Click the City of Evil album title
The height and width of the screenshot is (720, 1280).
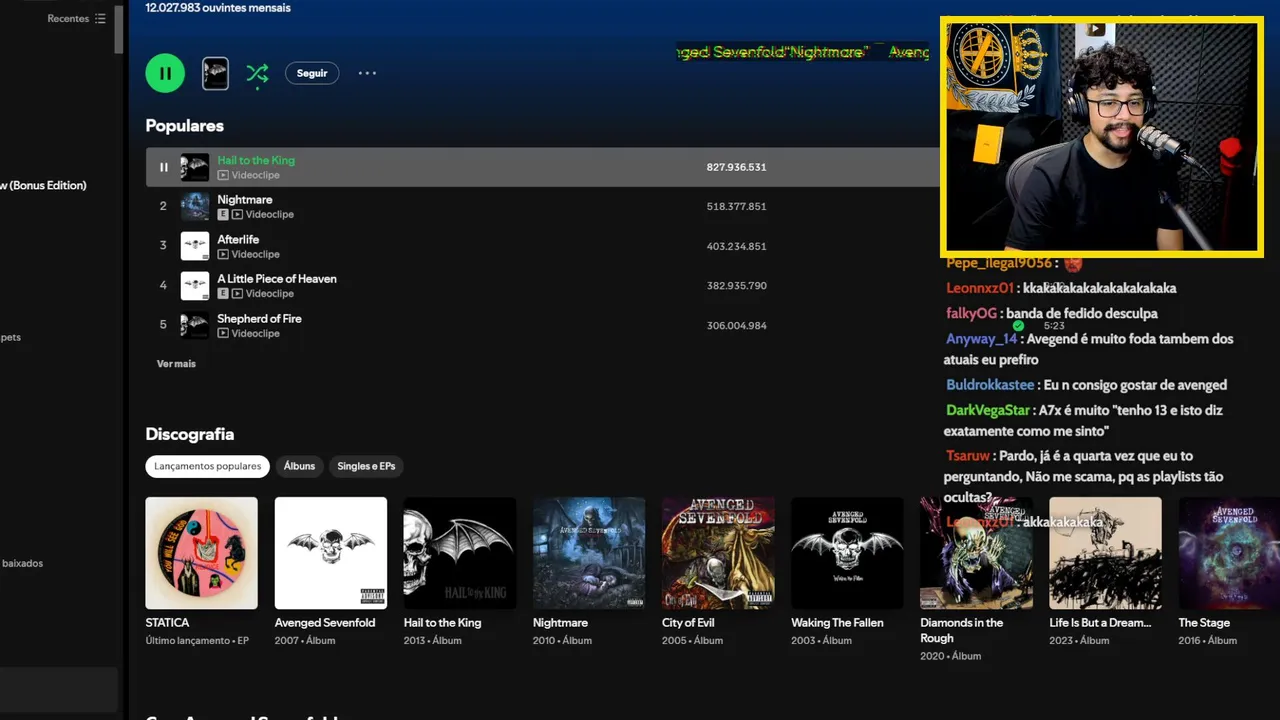point(688,623)
